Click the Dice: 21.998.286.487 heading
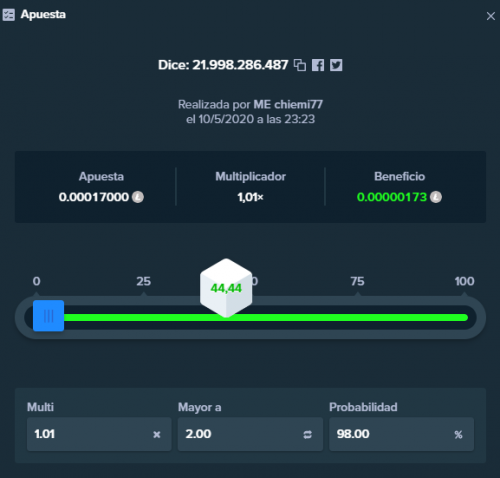 tap(223, 65)
